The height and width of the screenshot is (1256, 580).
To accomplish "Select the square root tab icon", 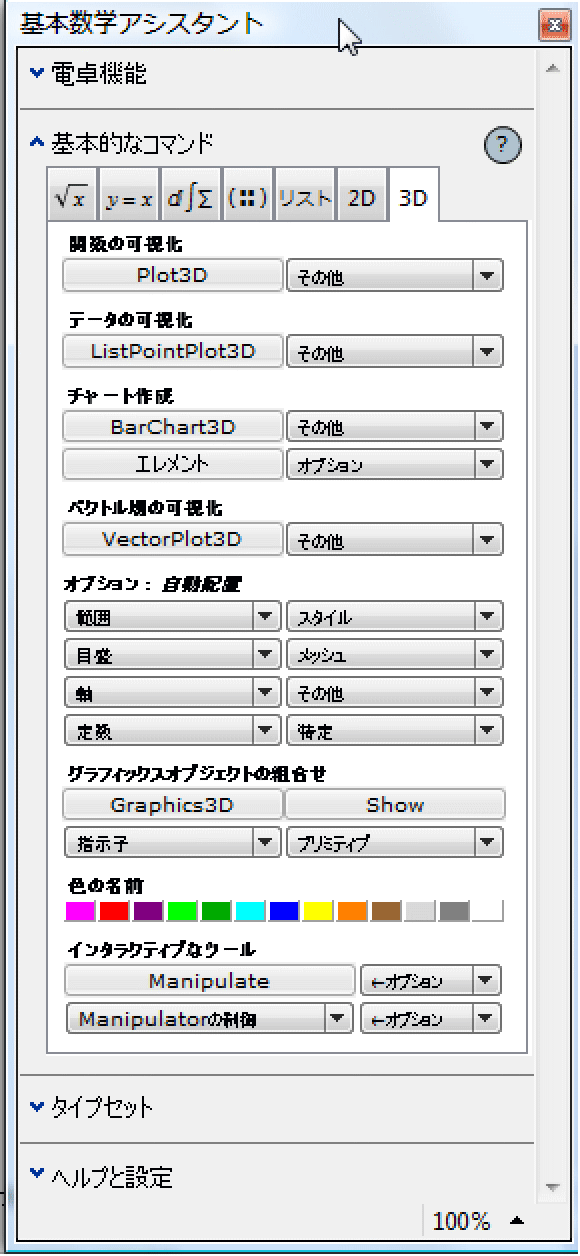I will [72, 198].
